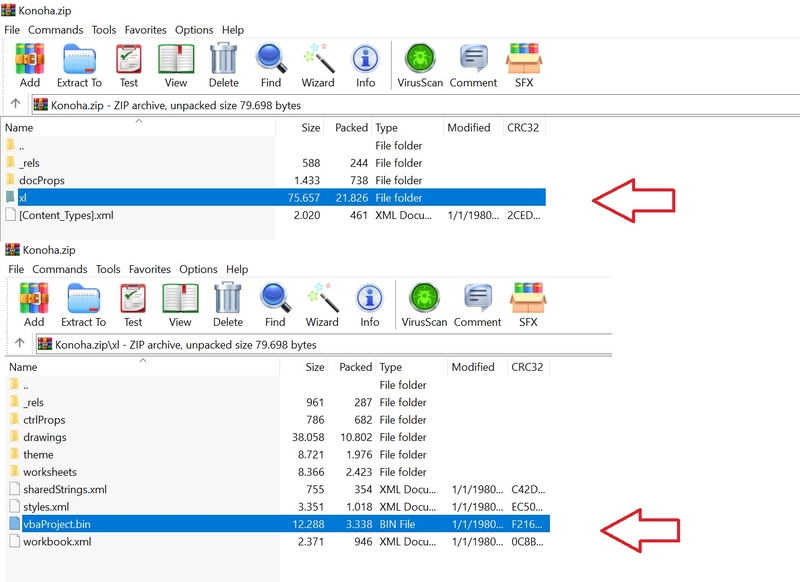Sort by Name column in upper window
Screen dimensions: 800x582
[138, 127]
